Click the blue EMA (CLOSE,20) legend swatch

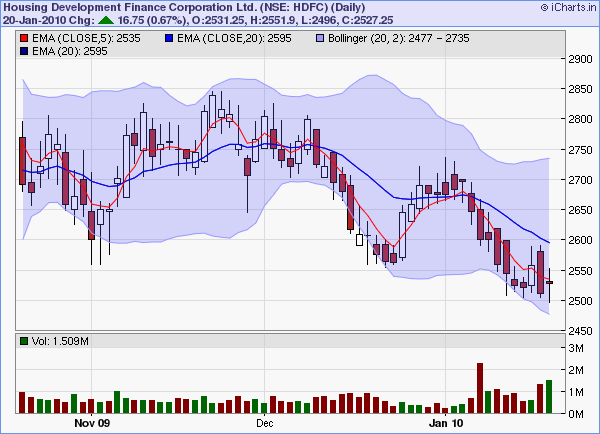point(169,38)
